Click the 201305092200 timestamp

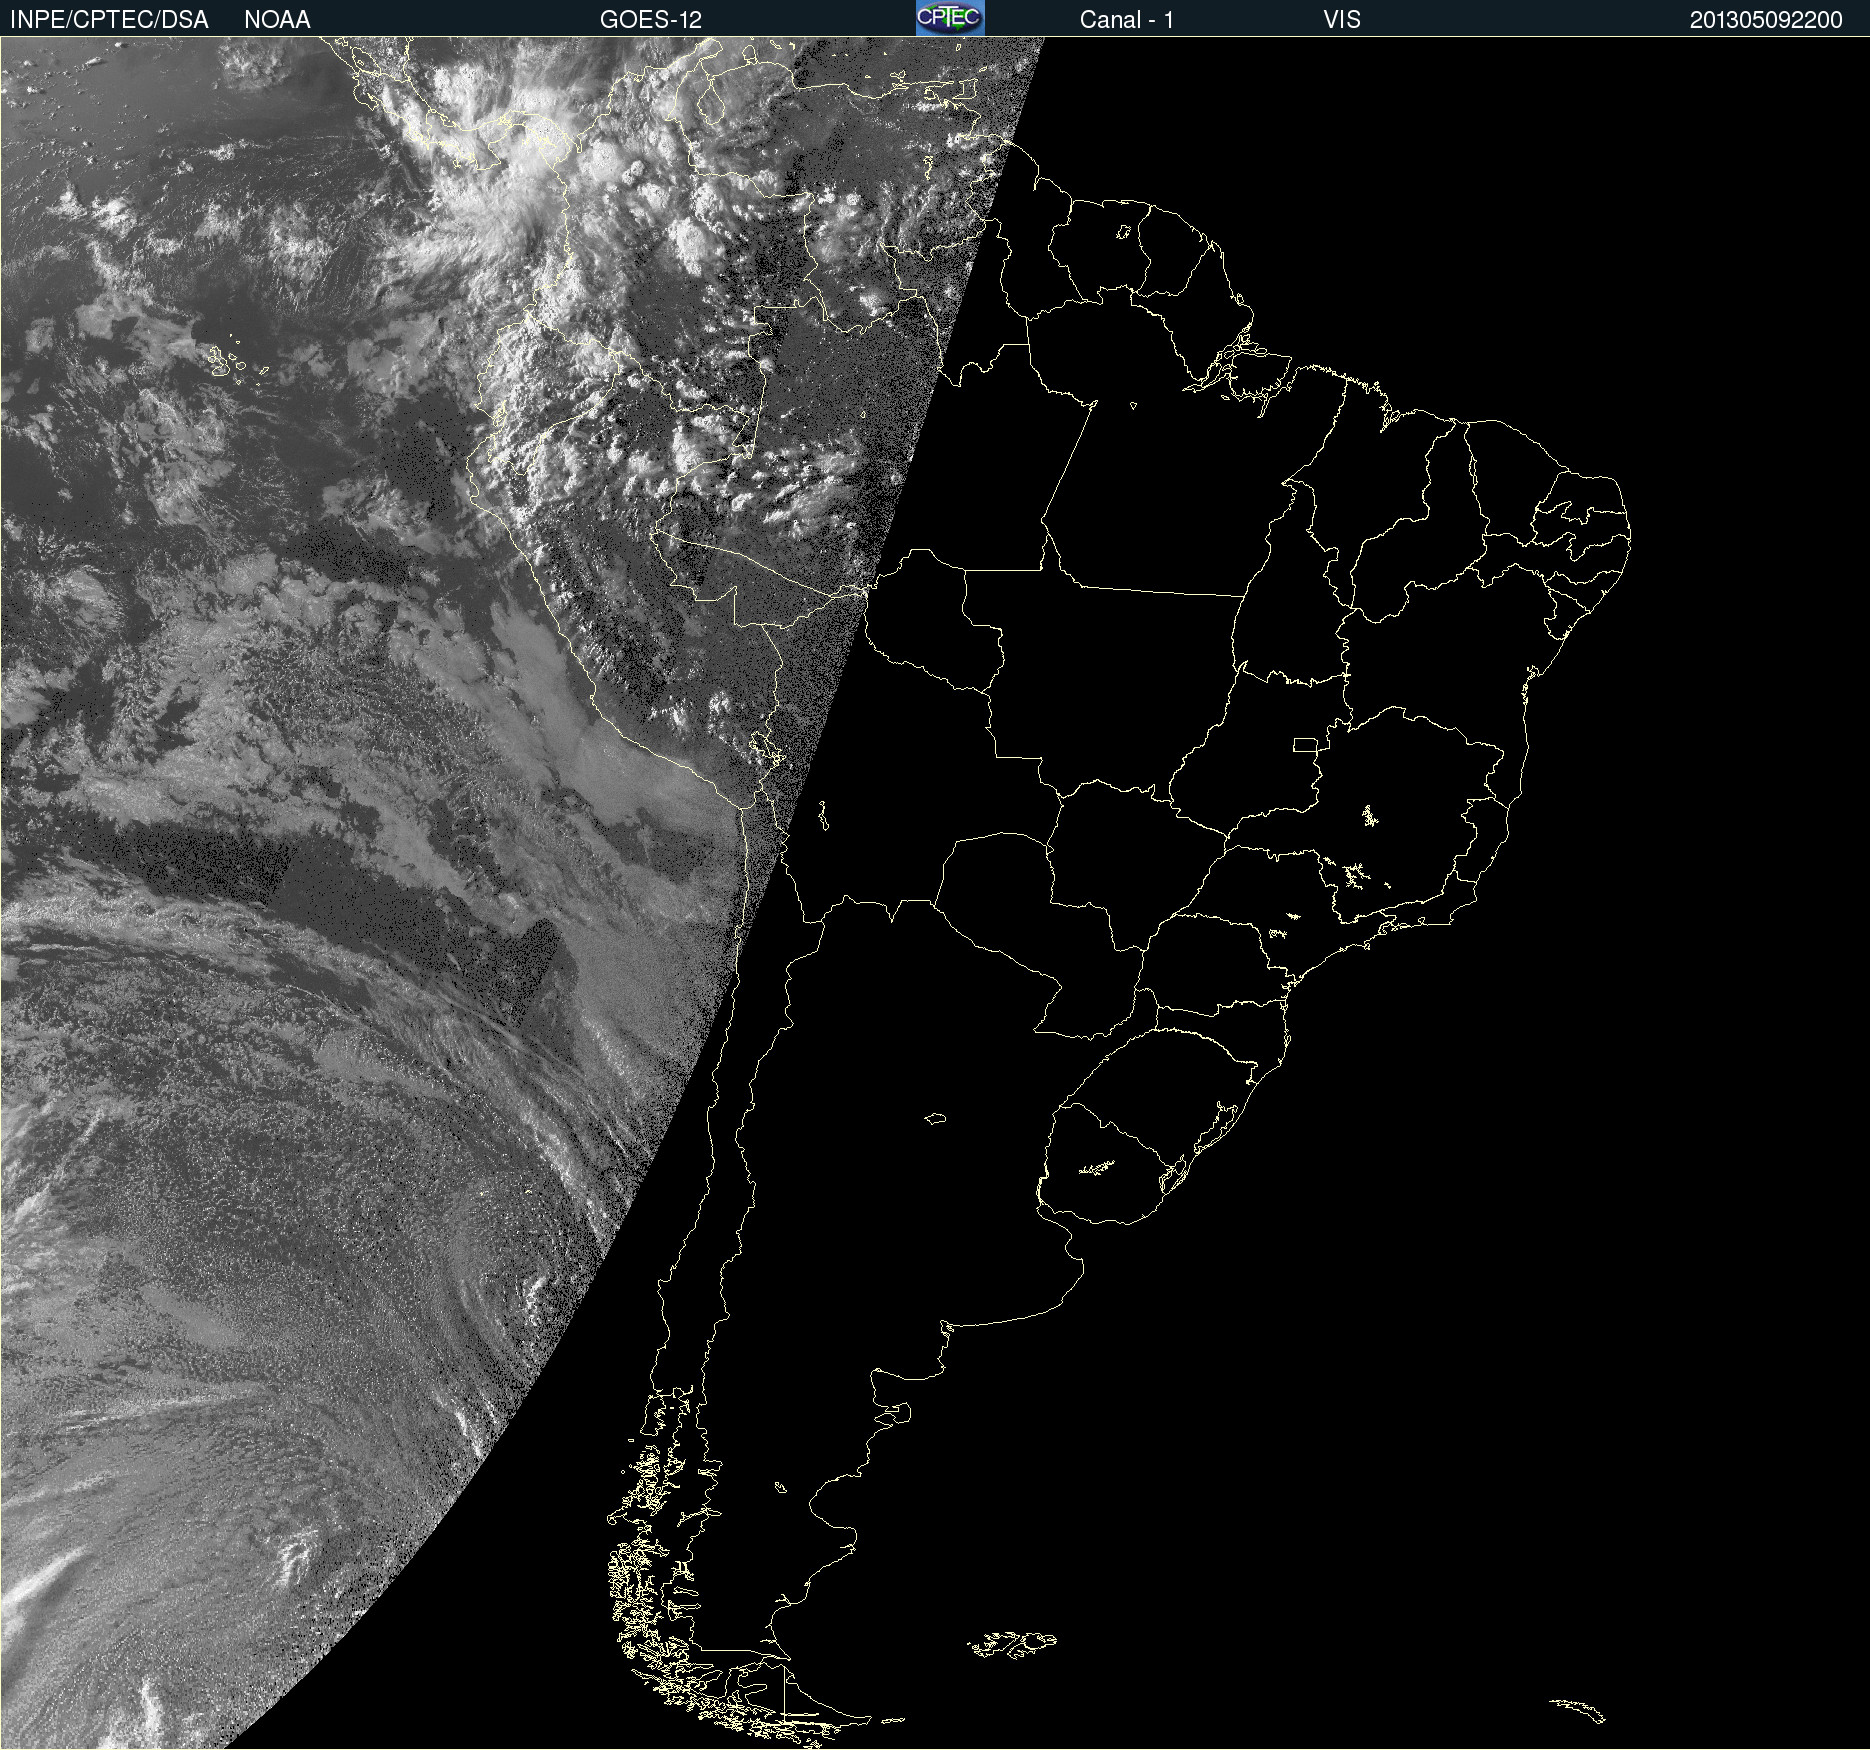point(1766,20)
